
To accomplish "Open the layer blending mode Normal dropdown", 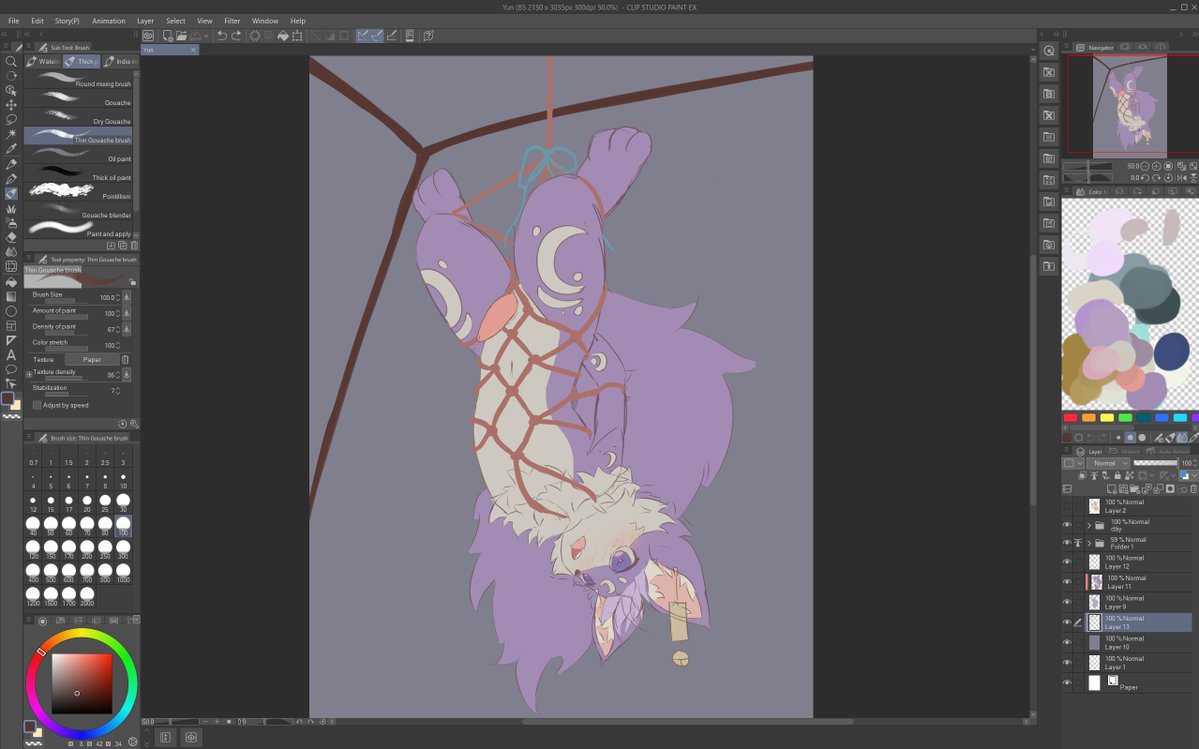I will pos(1110,463).
